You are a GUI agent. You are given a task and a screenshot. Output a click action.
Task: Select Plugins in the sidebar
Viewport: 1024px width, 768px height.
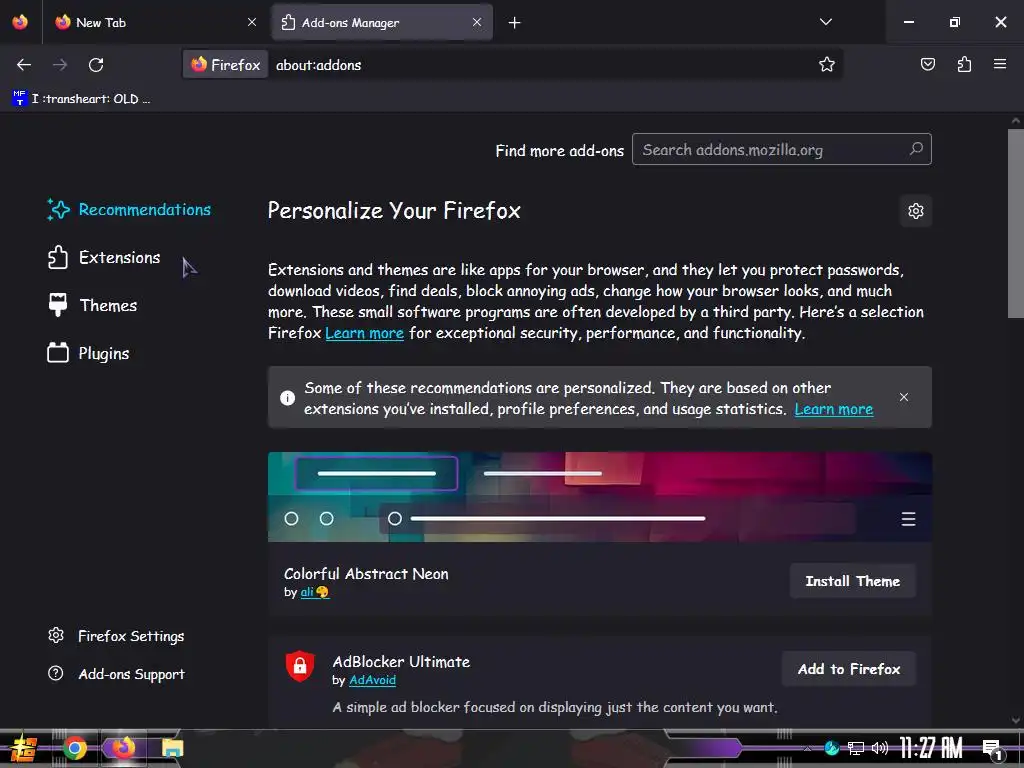coord(88,353)
